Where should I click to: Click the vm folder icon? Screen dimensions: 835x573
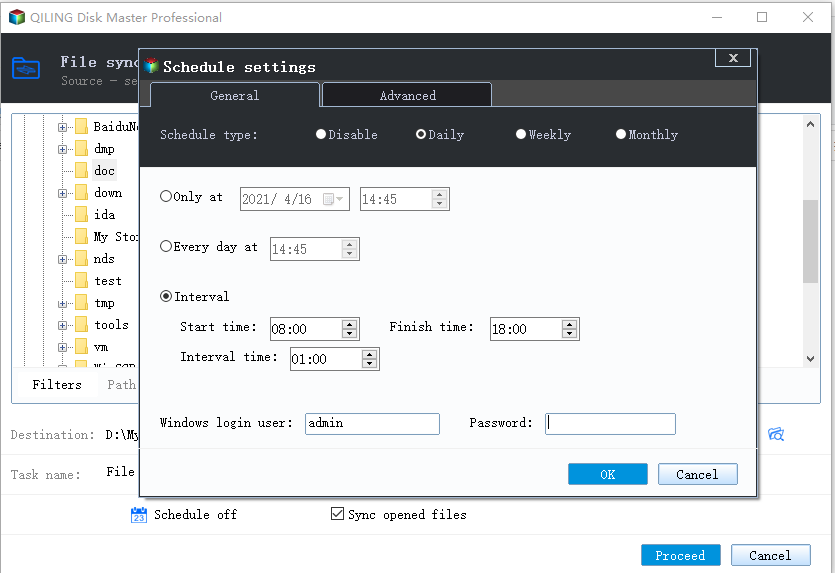tap(81, 347)
